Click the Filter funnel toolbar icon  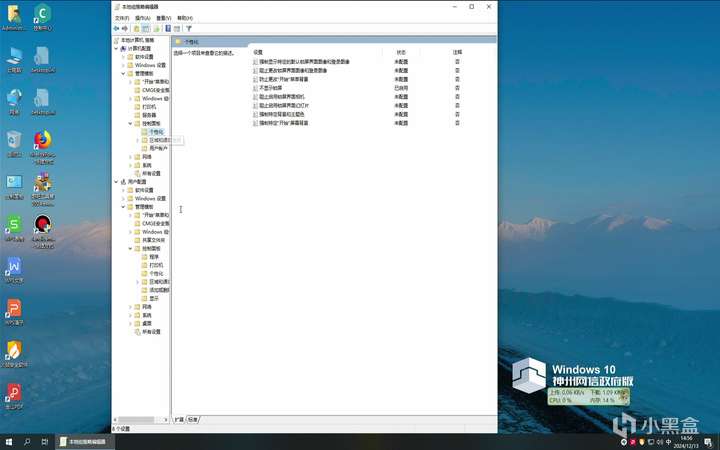click(x=189, y=28)
